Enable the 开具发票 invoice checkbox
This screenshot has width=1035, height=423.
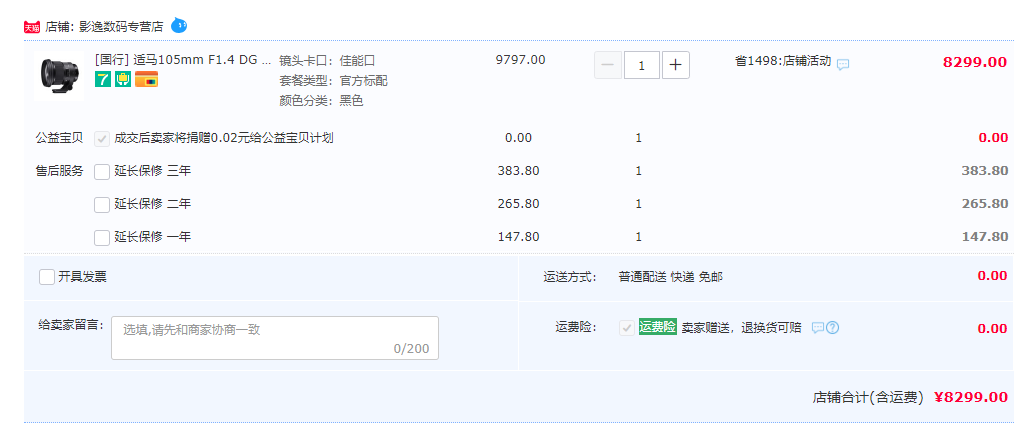click(x=47, y=277)
